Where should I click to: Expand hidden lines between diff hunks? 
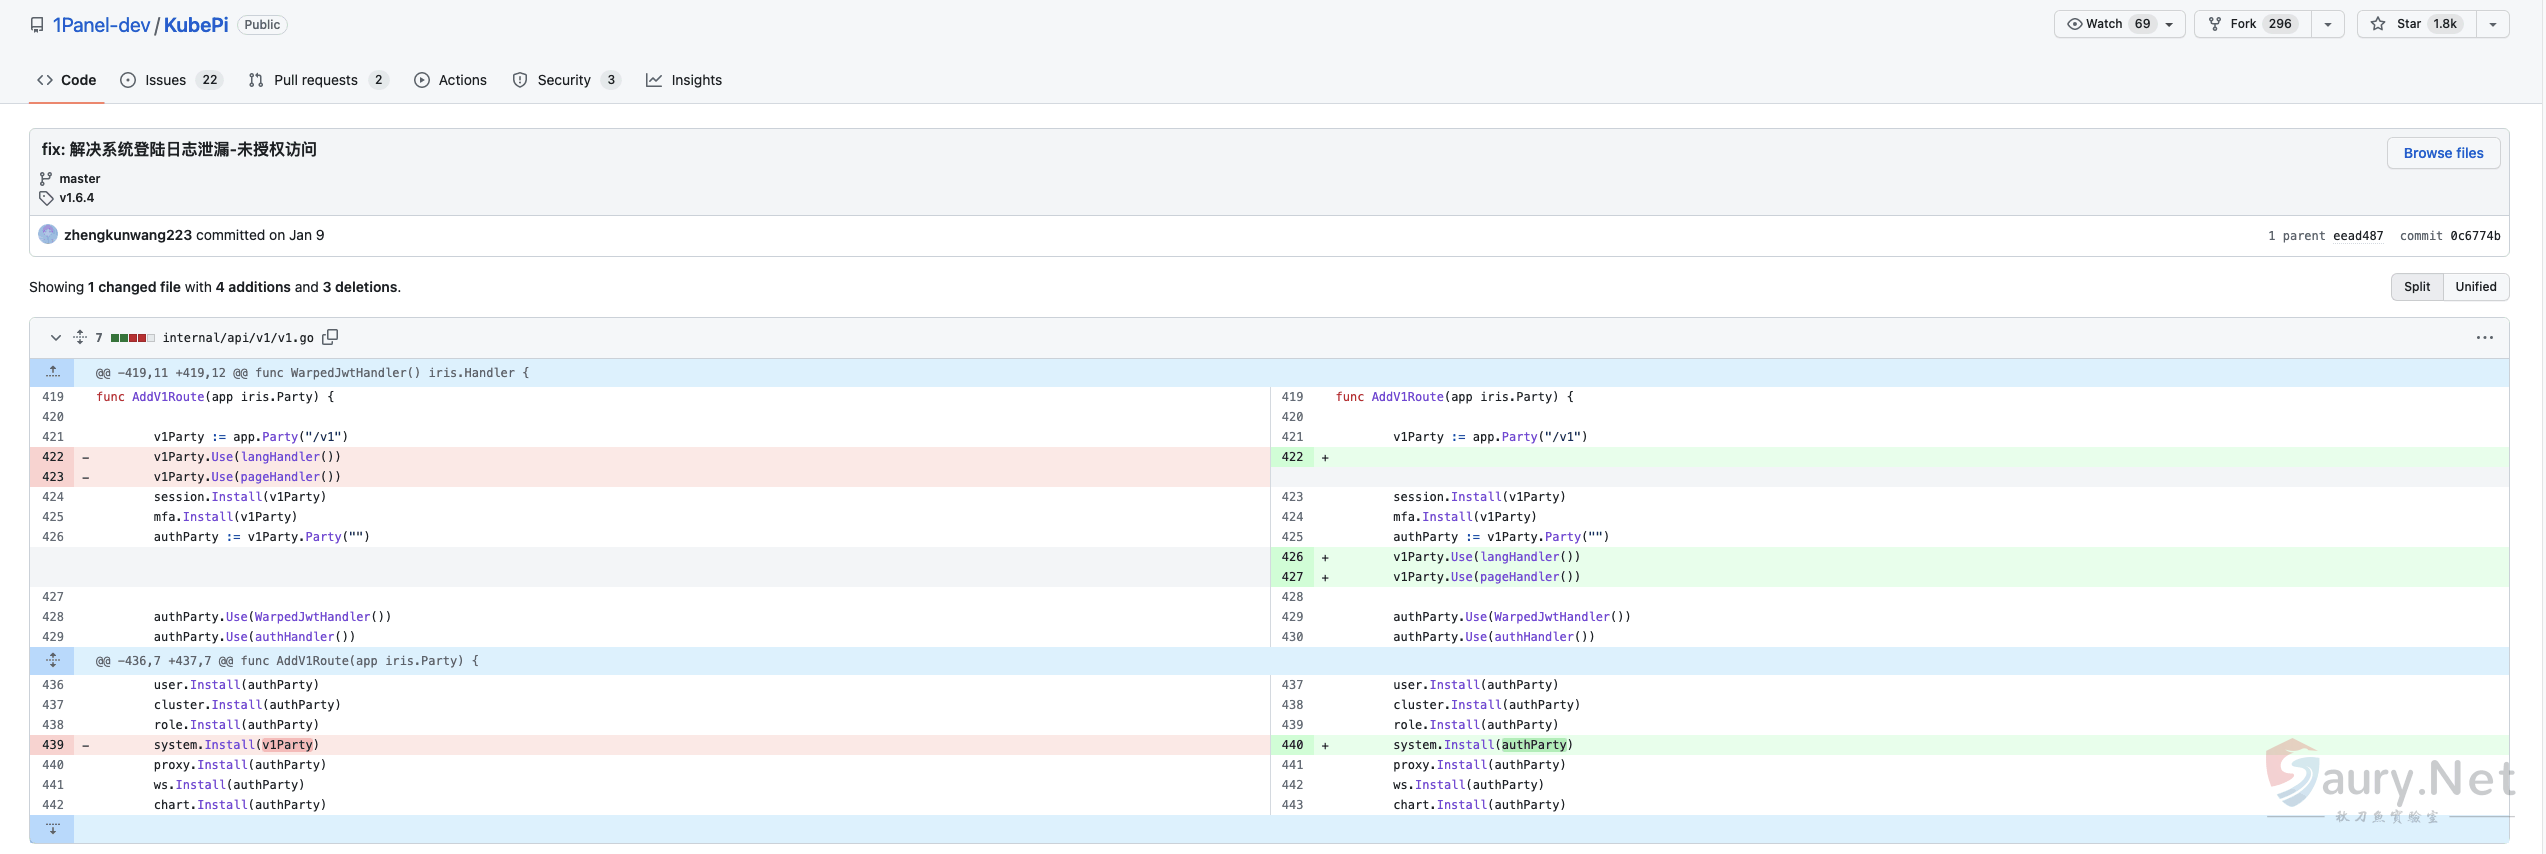point(52,660)
